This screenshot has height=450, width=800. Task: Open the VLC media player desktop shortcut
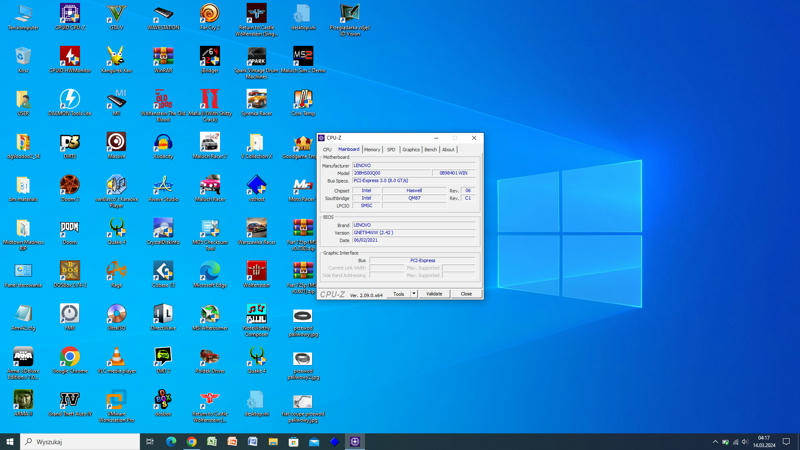coord(116,360)
